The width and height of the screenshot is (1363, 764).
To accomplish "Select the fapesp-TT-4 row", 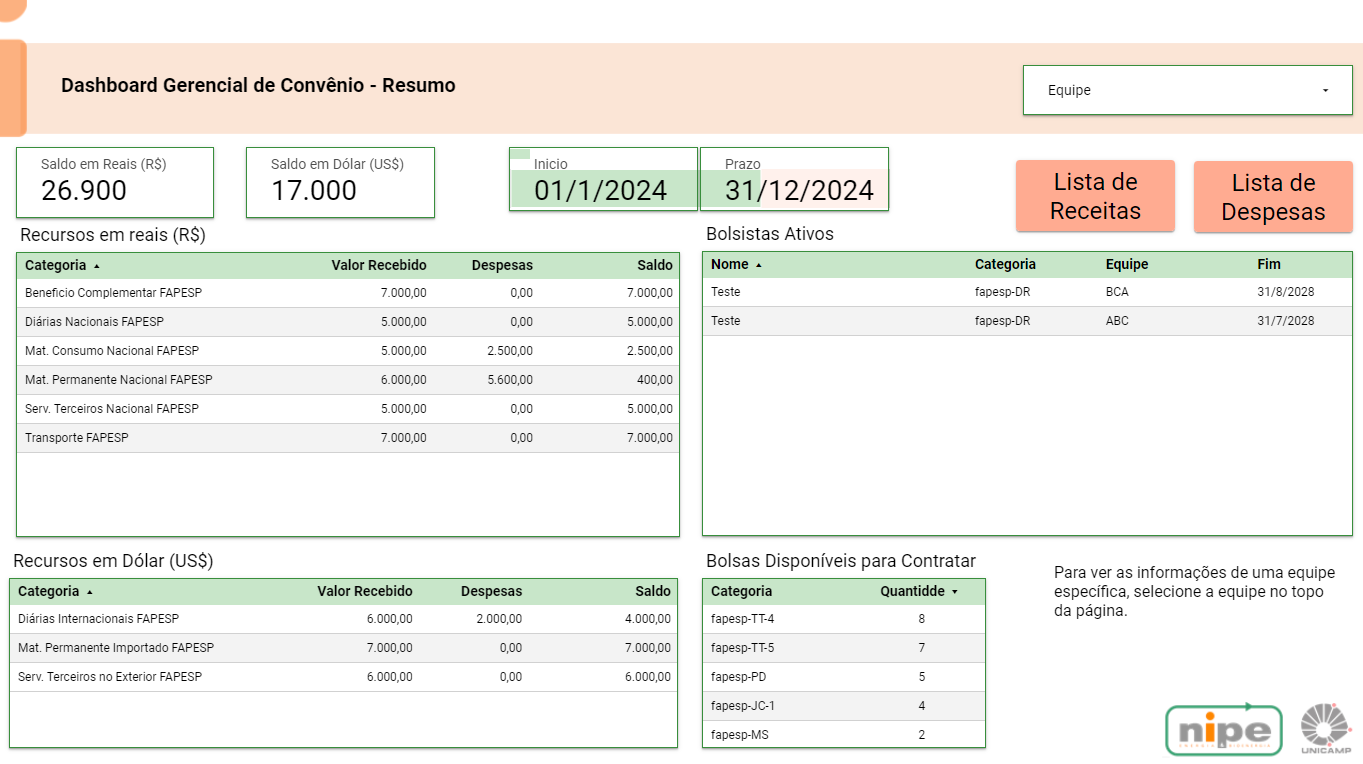I will pos(844,619).
